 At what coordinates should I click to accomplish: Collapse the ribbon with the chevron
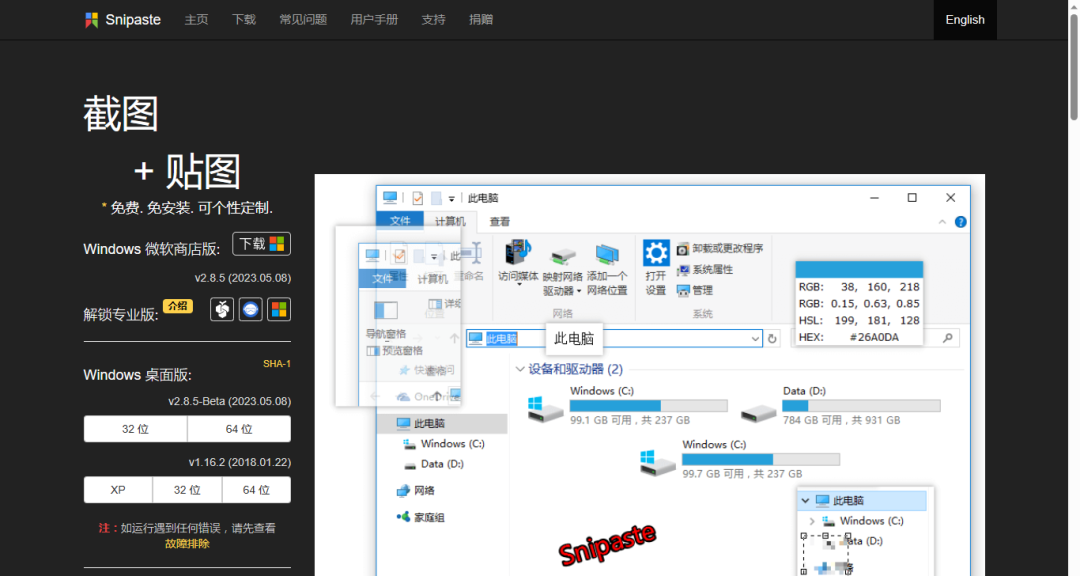942,222
